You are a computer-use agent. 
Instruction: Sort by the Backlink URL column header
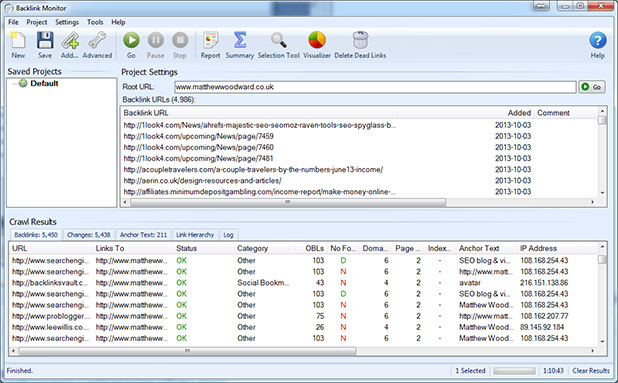tap(259, 113)
